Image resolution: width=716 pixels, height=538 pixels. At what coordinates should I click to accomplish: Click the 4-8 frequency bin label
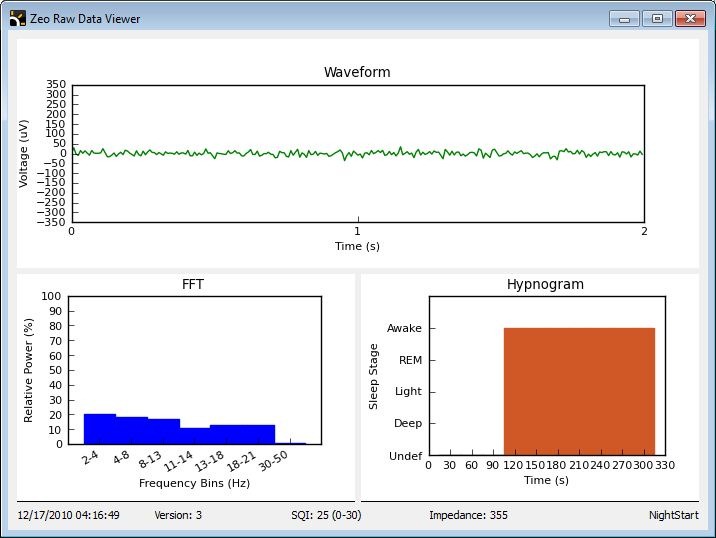121,457
